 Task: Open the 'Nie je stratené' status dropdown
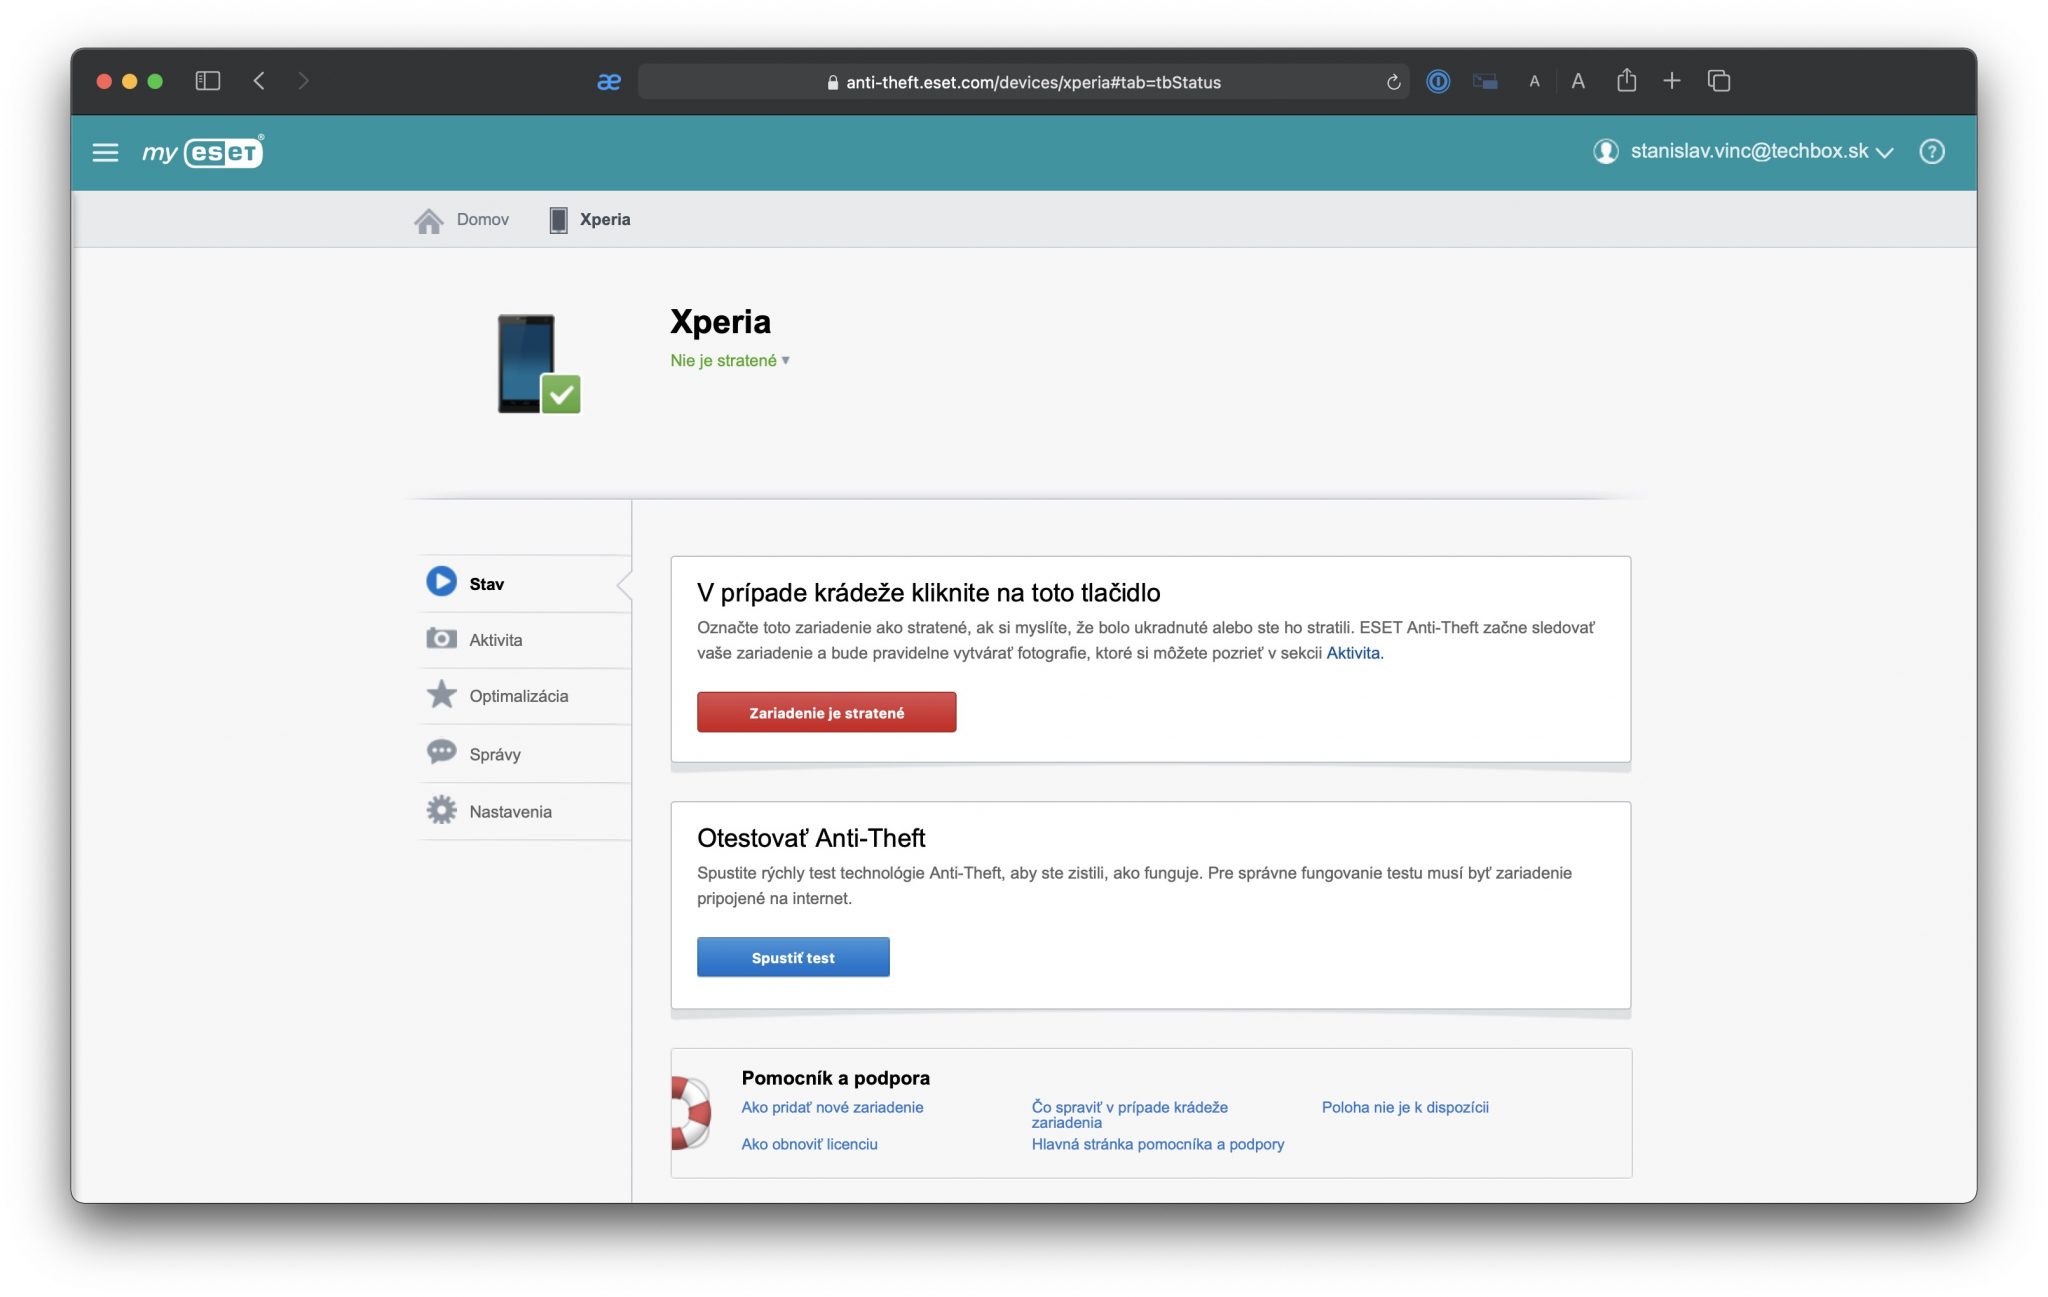point(730,360)
